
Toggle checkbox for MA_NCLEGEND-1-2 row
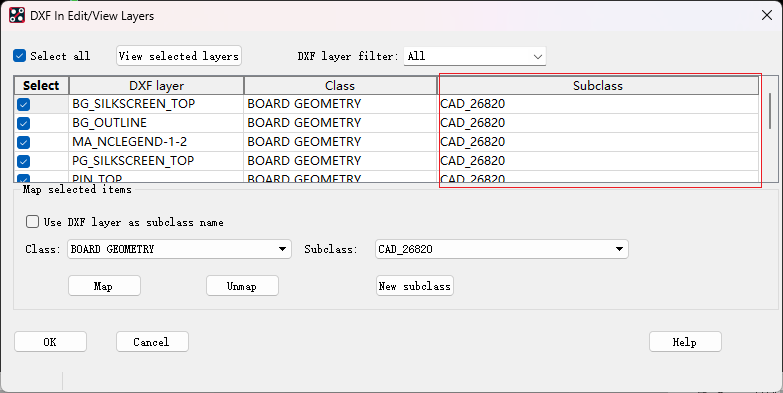click(x=23, y=142)
